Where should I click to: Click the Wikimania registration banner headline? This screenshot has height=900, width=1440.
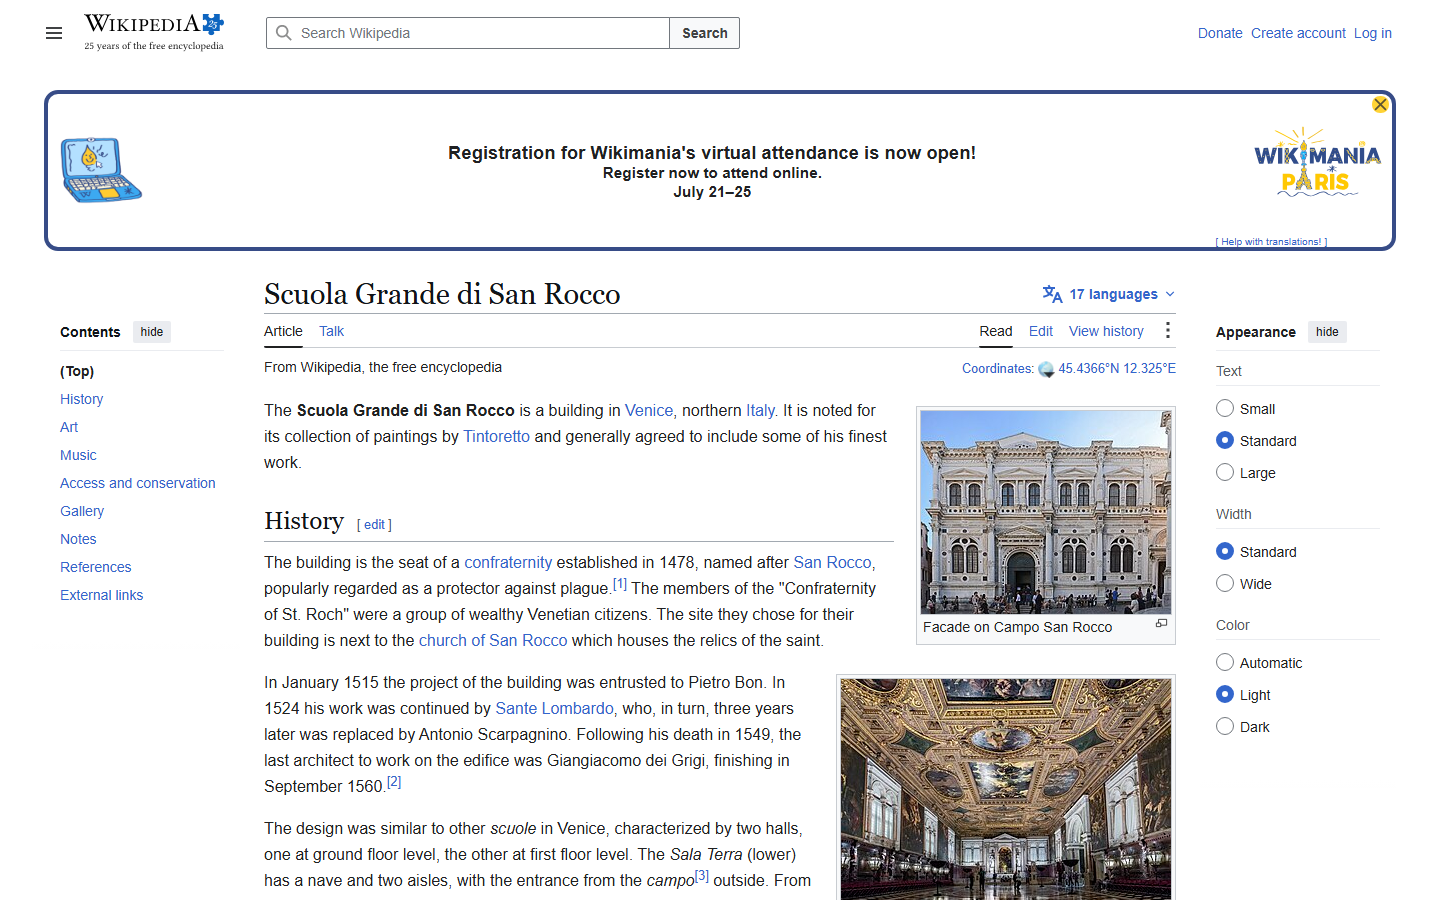coord(712,153)
